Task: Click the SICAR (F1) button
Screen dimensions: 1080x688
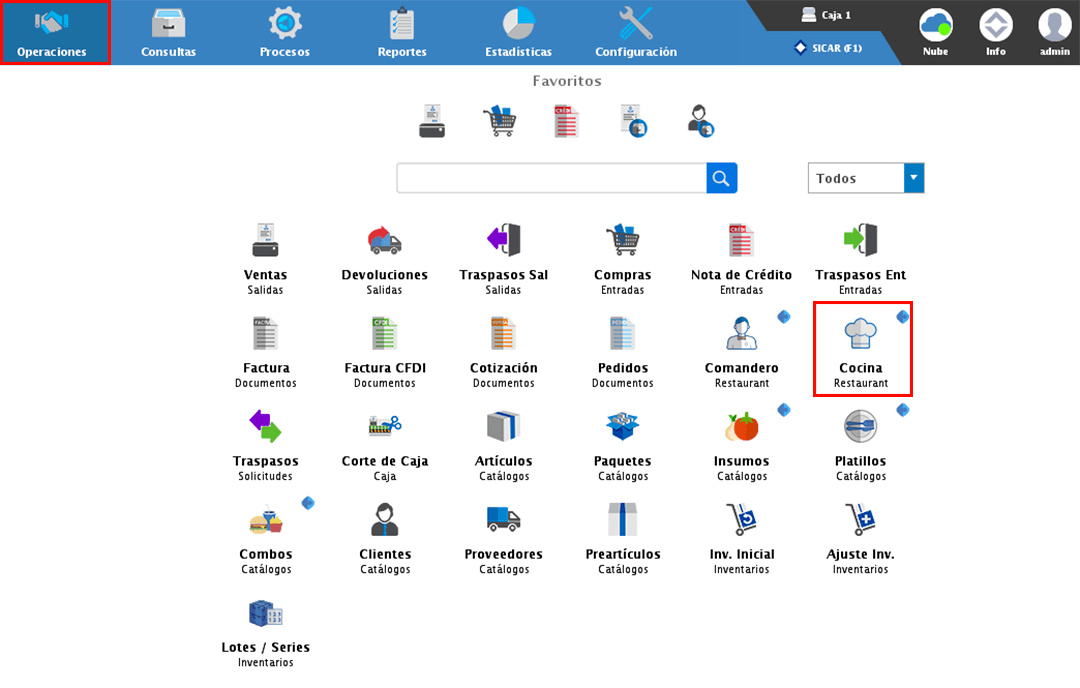Action: pos(828,48)
